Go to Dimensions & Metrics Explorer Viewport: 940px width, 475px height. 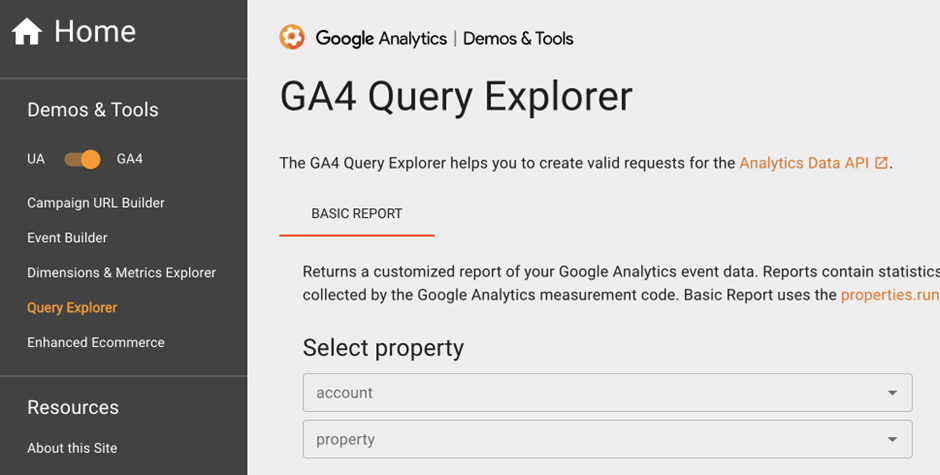pyautogui.click(x=121, y=273)
